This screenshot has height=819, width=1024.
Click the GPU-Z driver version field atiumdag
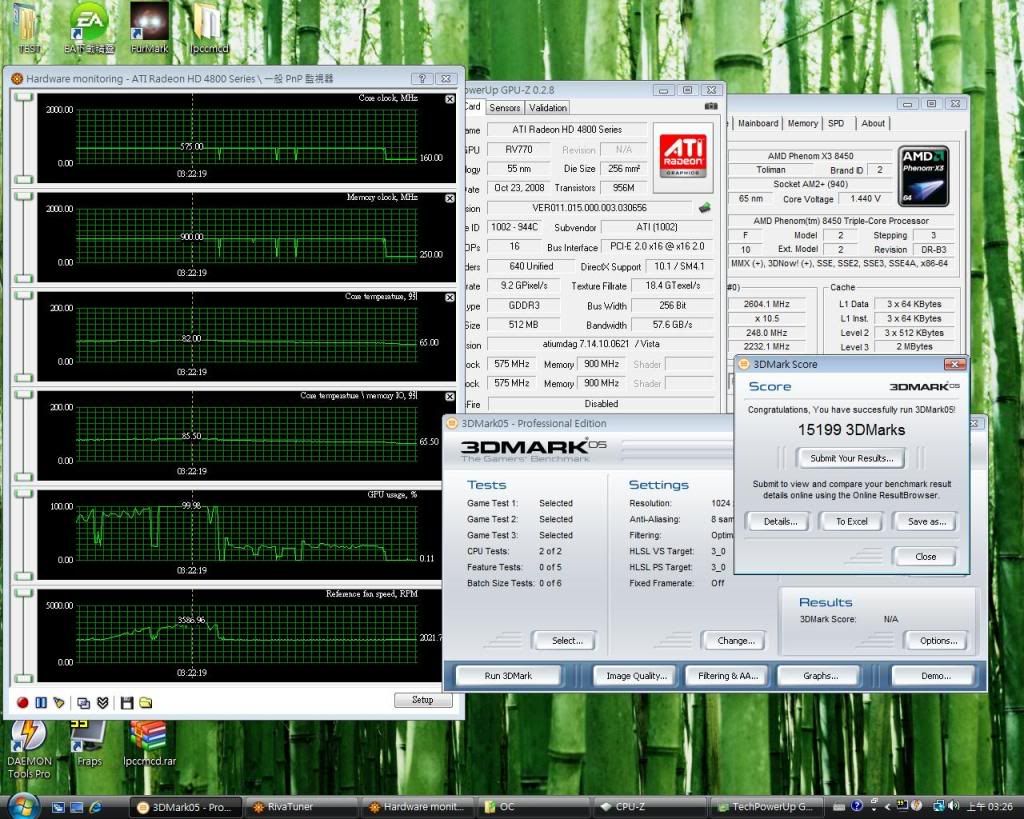pos(601,344)
